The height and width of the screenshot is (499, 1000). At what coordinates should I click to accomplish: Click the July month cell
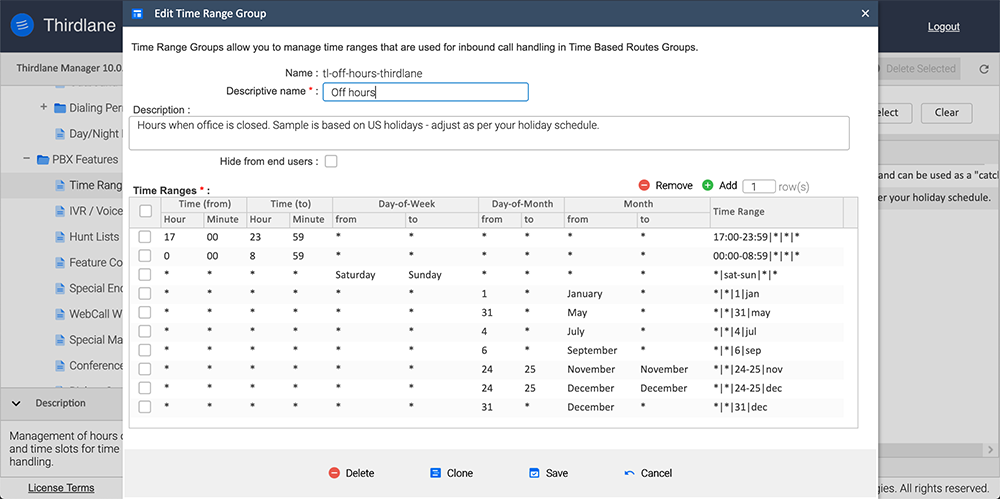(x=576, y=331)
